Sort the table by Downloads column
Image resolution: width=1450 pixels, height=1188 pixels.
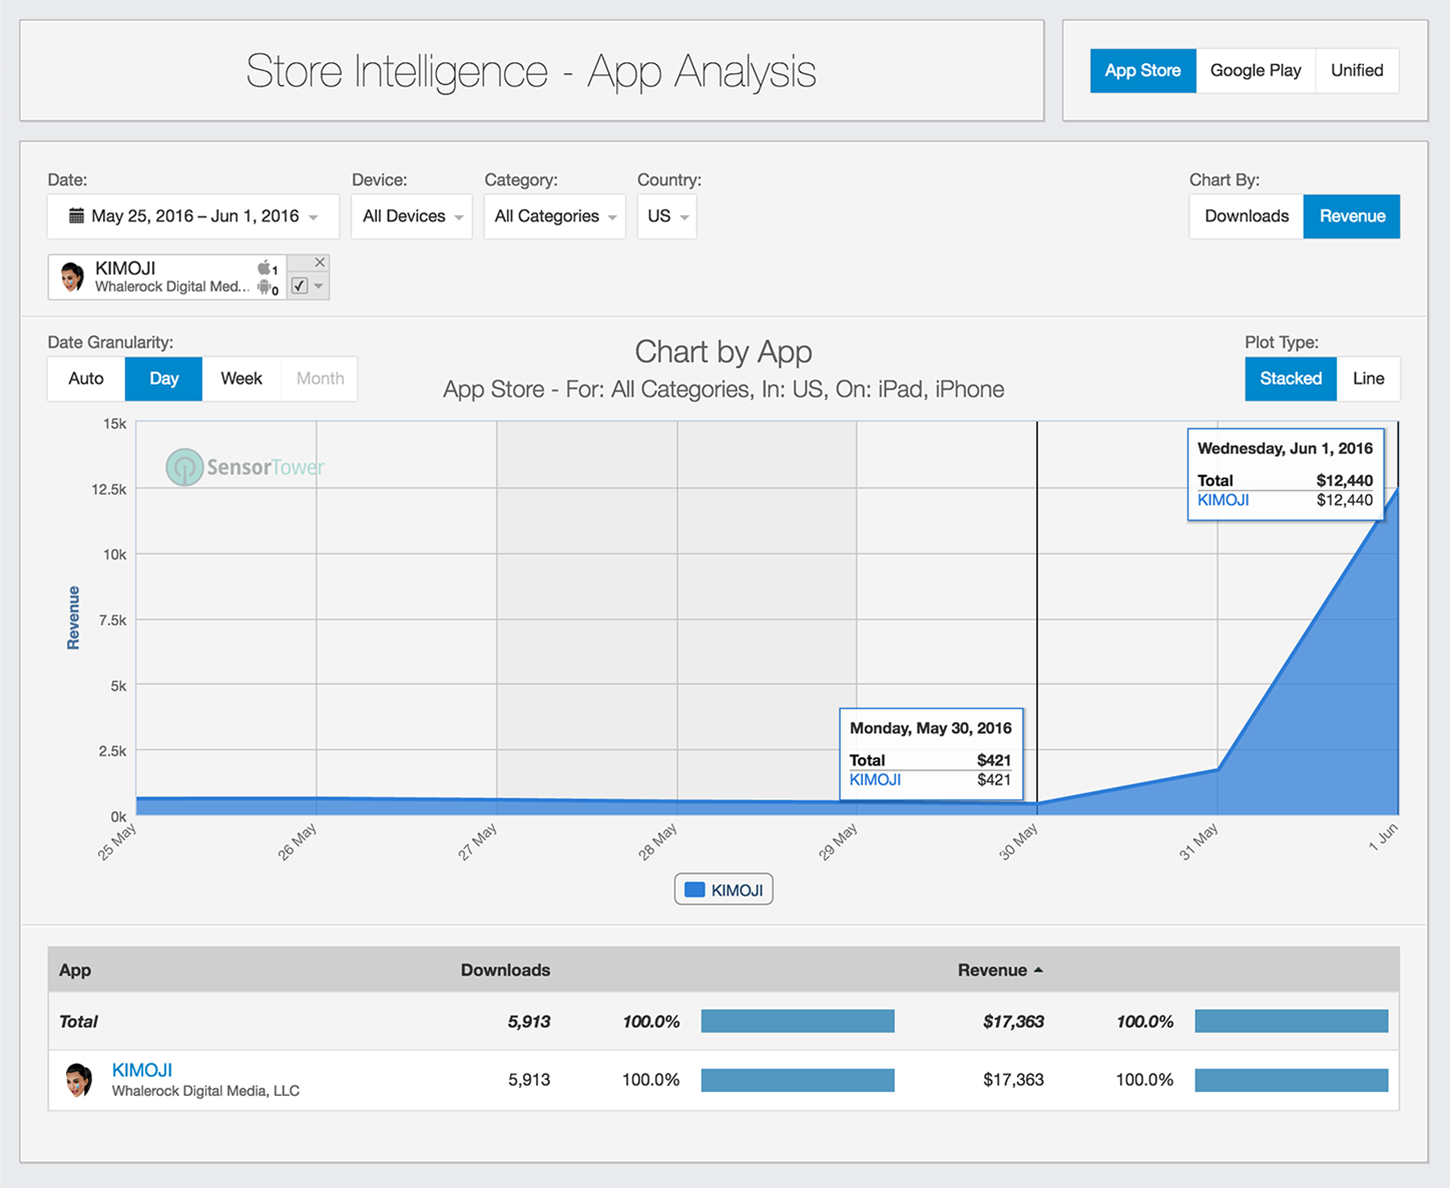click(505, 970)
